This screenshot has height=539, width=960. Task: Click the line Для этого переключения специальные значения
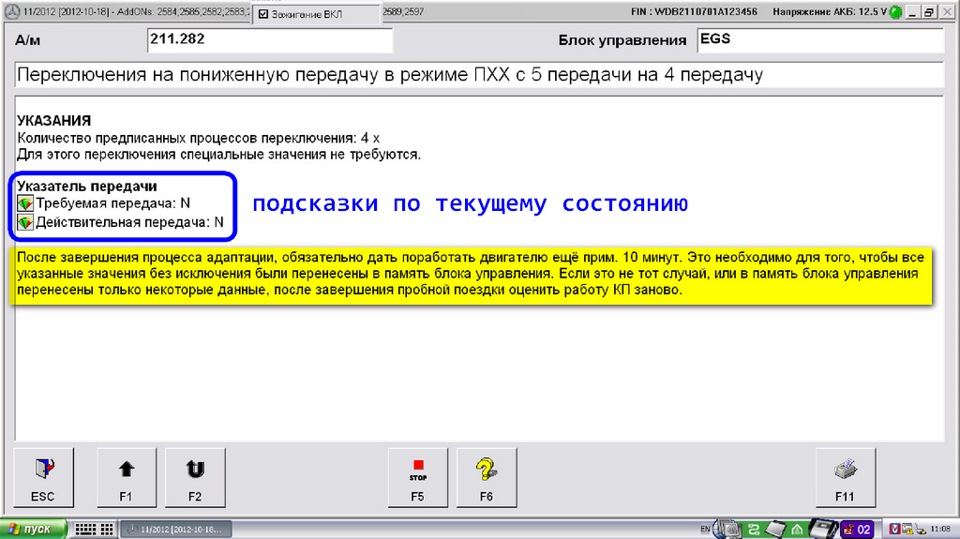pyautogui.click(x=219, y=154)
